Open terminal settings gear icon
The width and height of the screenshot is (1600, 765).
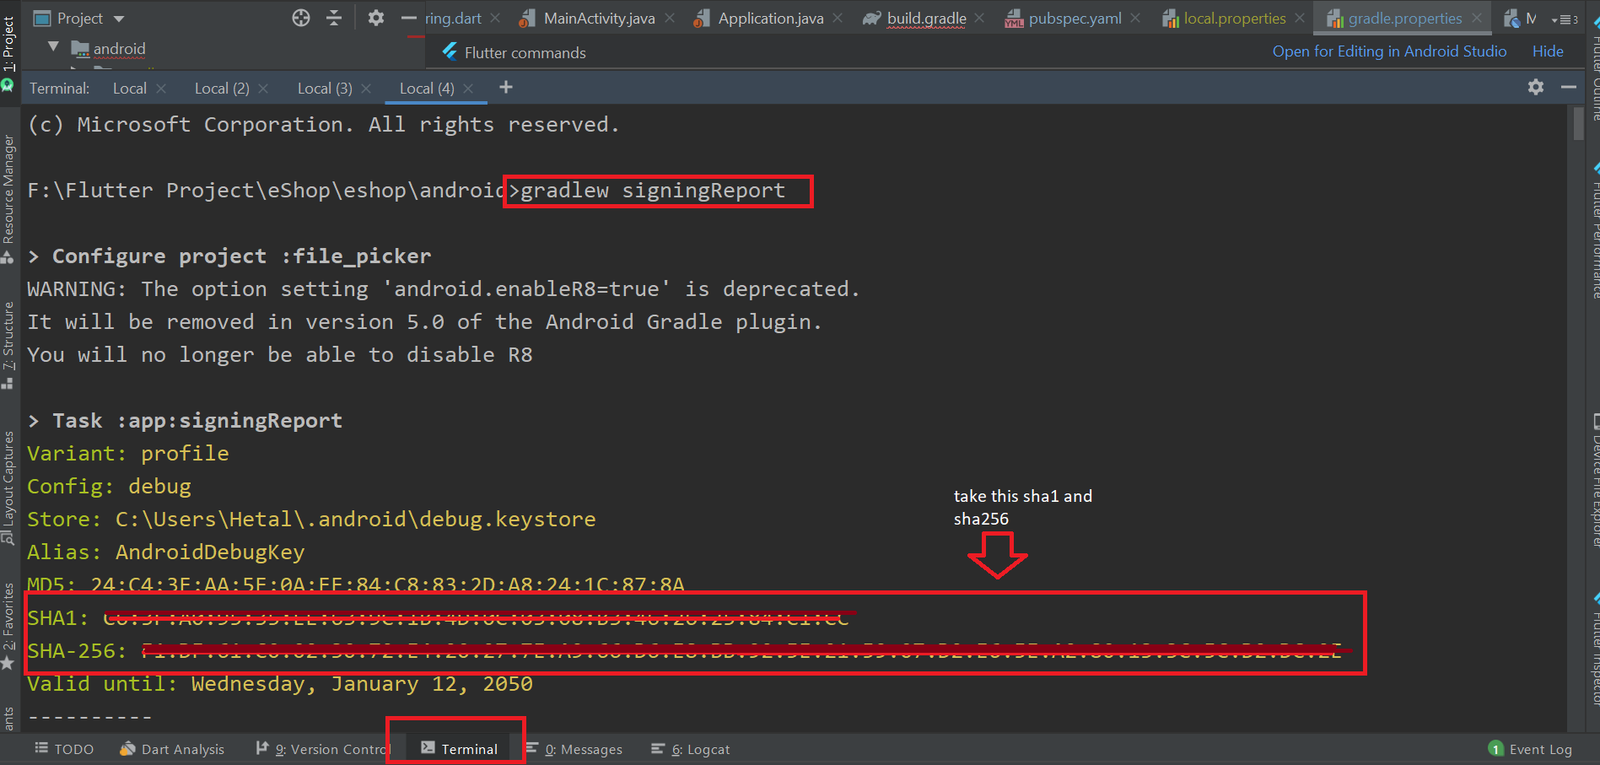(1536, 88)
